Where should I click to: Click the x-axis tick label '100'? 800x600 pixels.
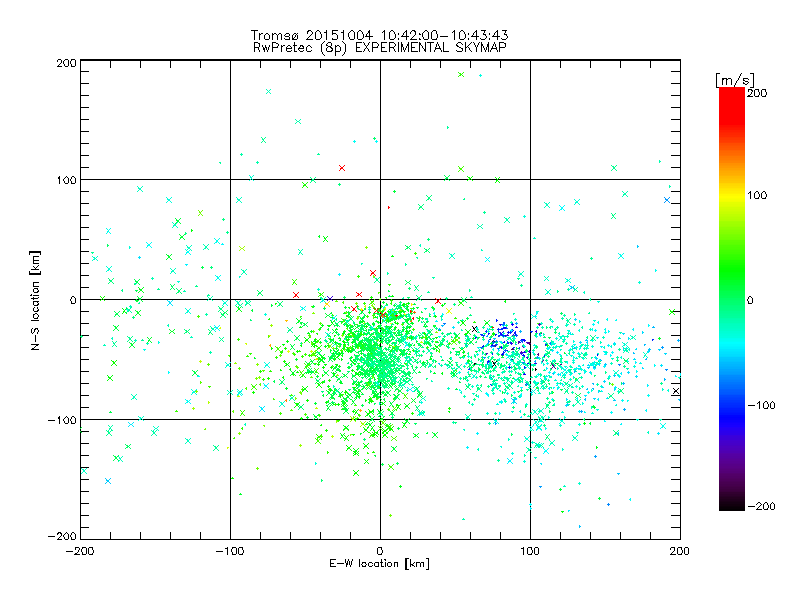530,551
